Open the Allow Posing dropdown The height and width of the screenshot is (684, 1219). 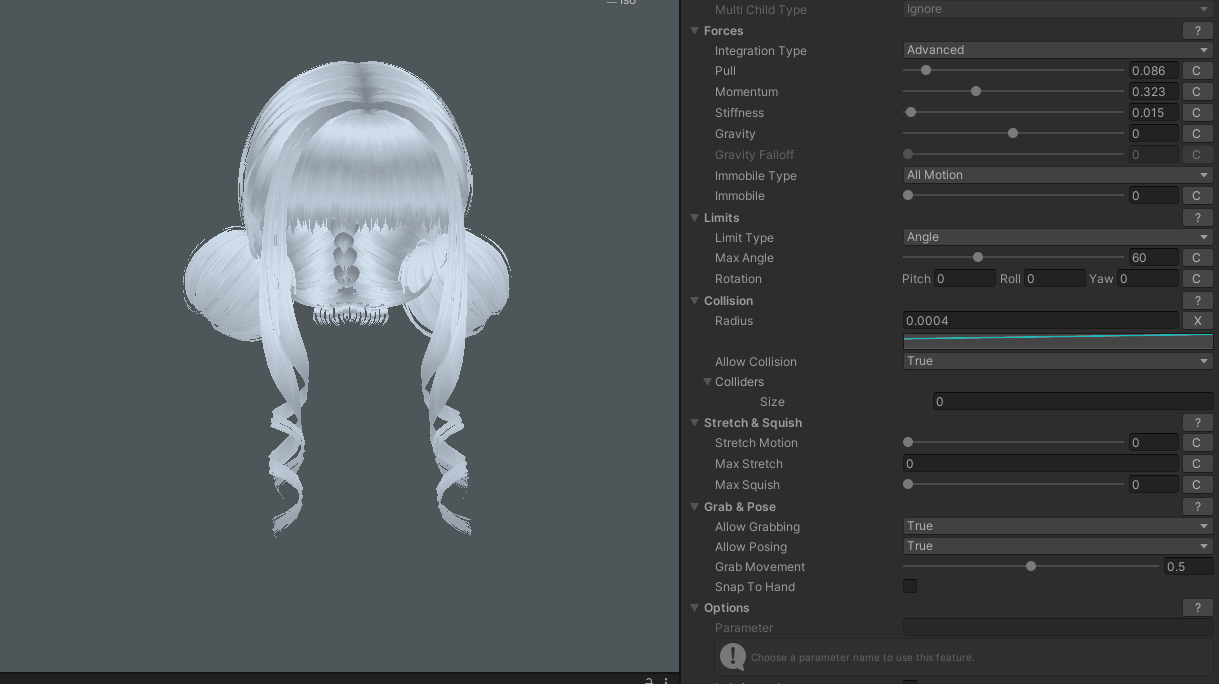[x=1058, y=546]
